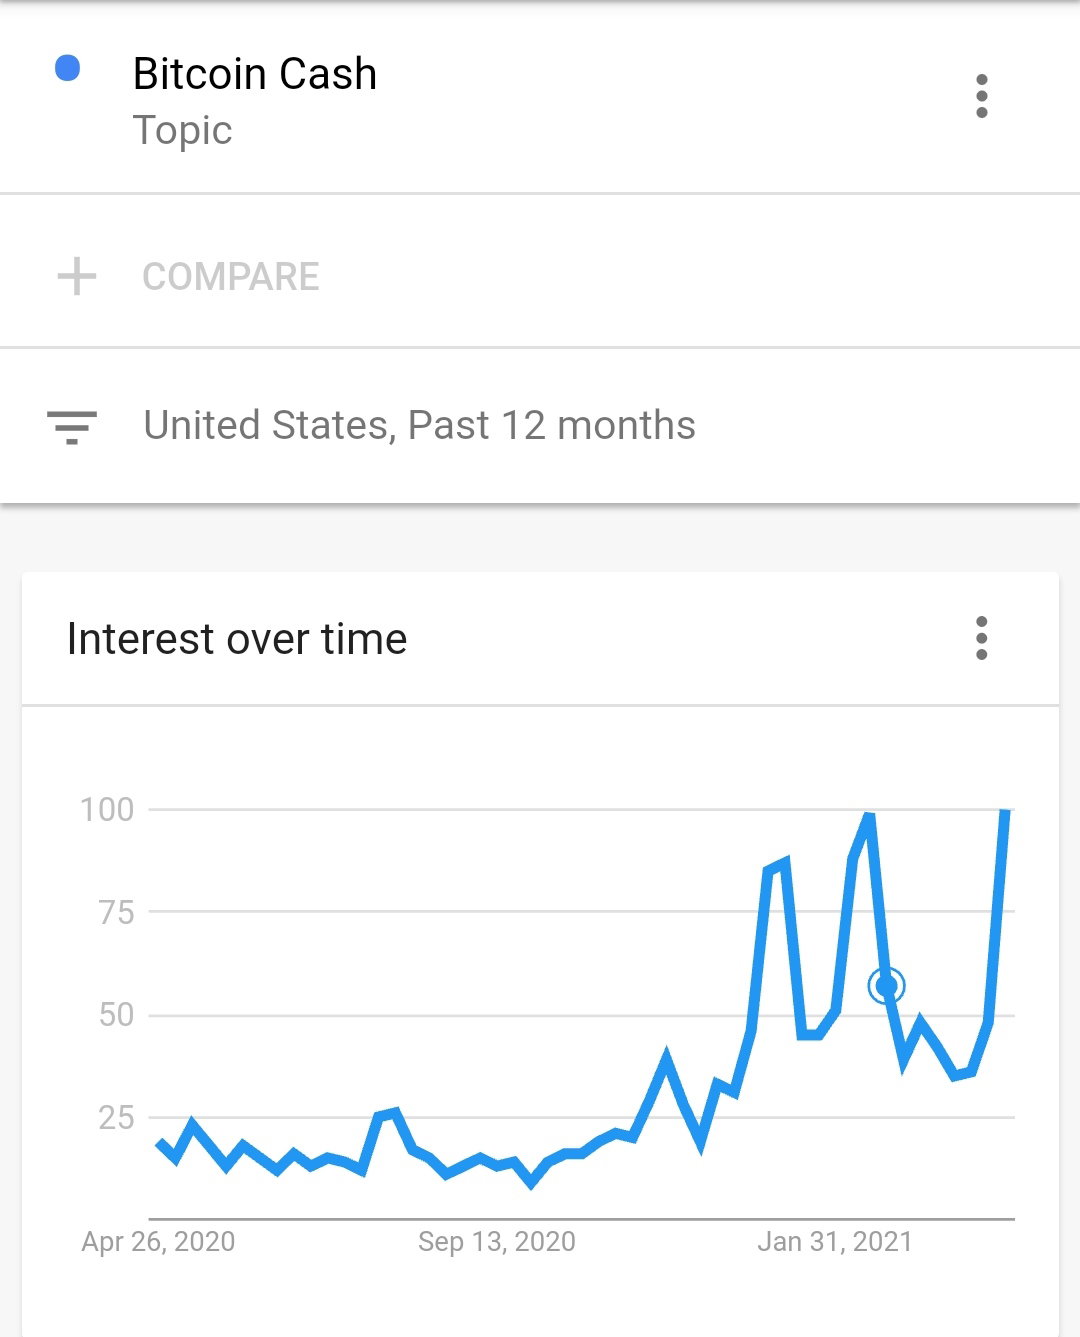The height and width of the screenshot is (1337, 1080).
Task: Tap the filter lines icon
Action: point(72,427)
